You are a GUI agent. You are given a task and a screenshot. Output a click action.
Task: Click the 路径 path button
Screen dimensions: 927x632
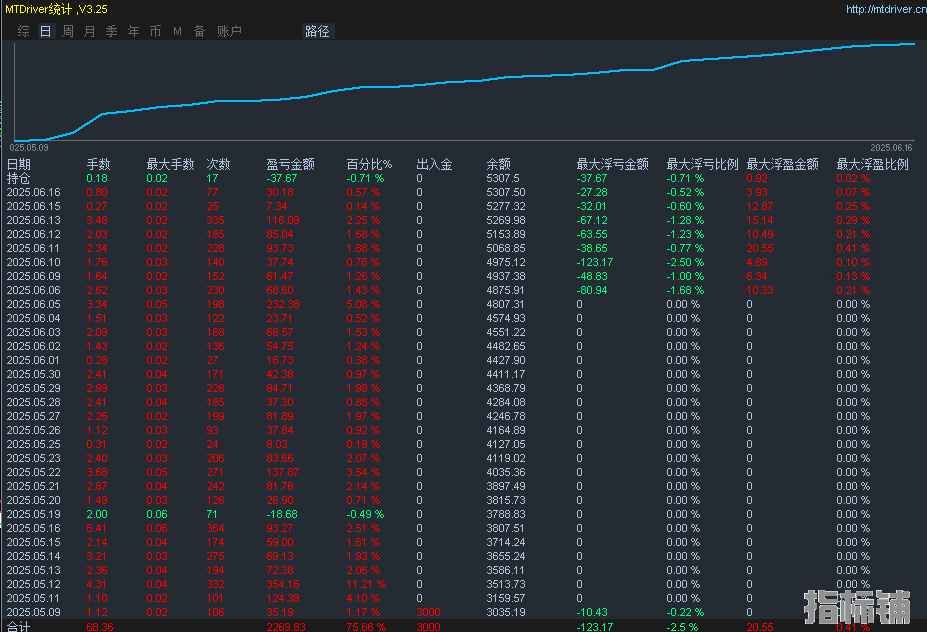pos(317,31)
